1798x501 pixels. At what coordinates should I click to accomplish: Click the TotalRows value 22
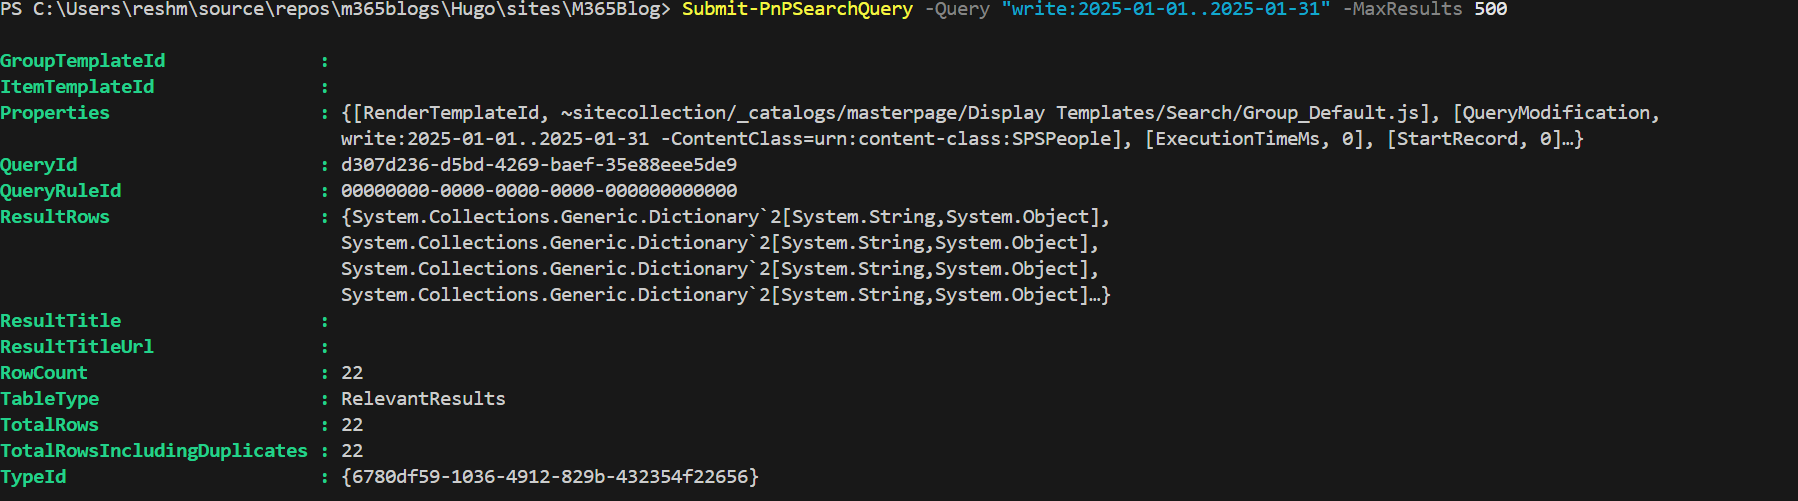[x=352, y=425]
